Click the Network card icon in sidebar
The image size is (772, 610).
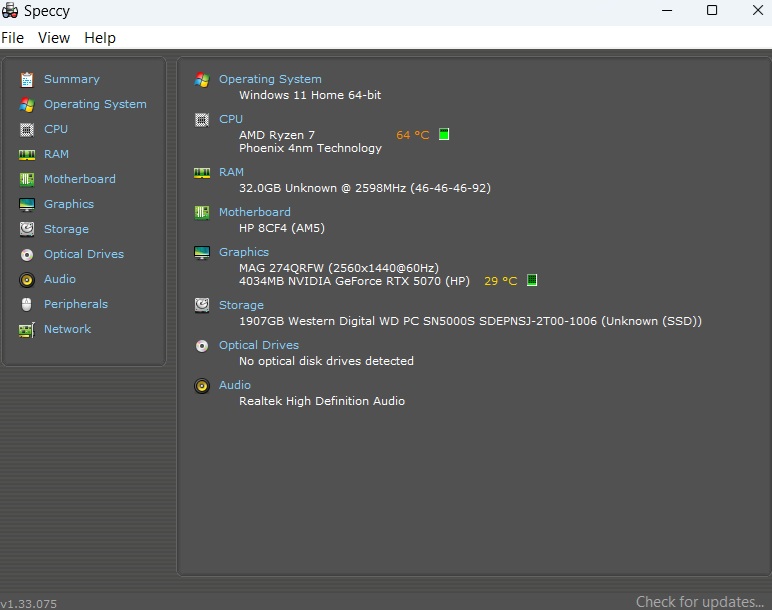27,329
